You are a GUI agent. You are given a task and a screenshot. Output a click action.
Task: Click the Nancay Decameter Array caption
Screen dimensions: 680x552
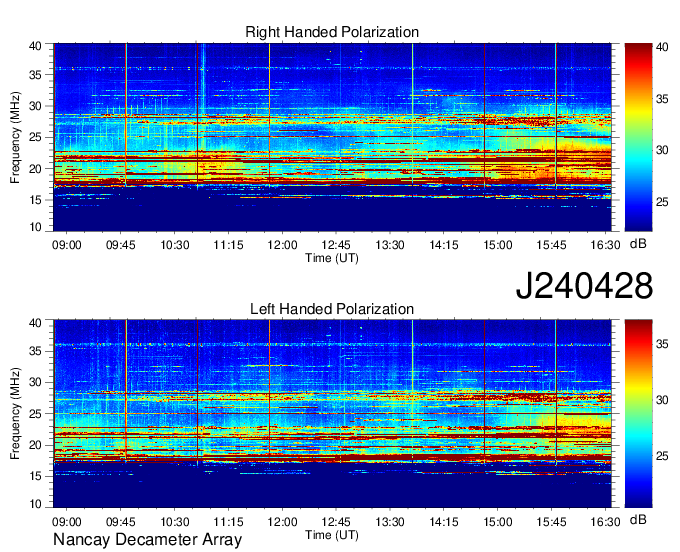(x=147, y=540)
